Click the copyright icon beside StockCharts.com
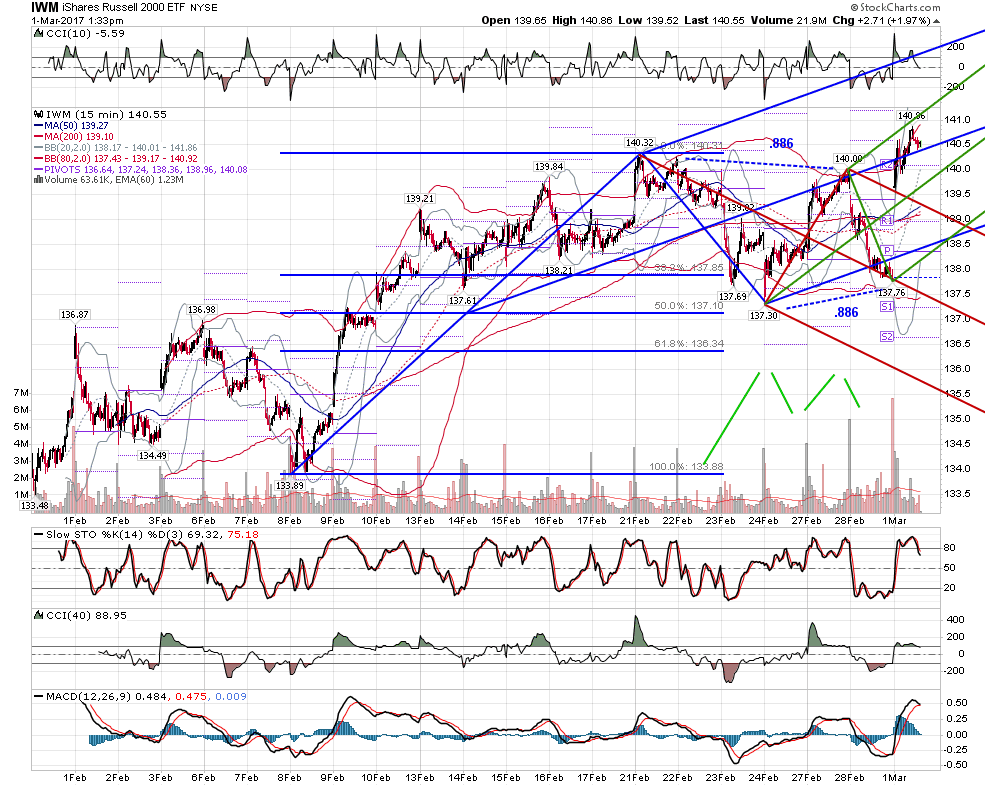985x793 pixels. [854, 8]
